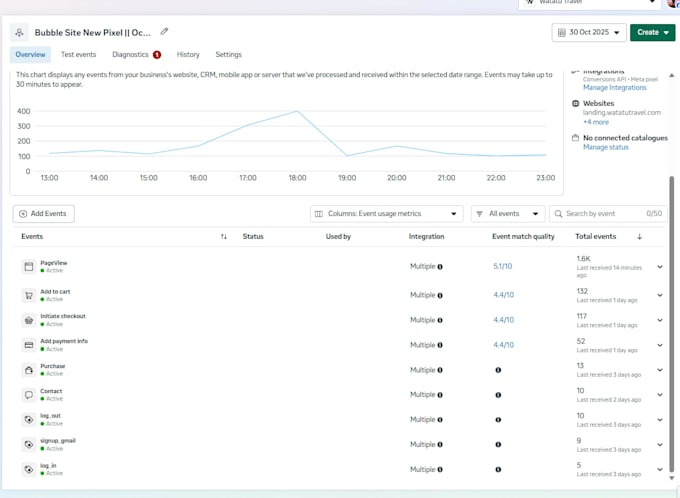Expand the Add payment info row chevron

click(660, 345)
